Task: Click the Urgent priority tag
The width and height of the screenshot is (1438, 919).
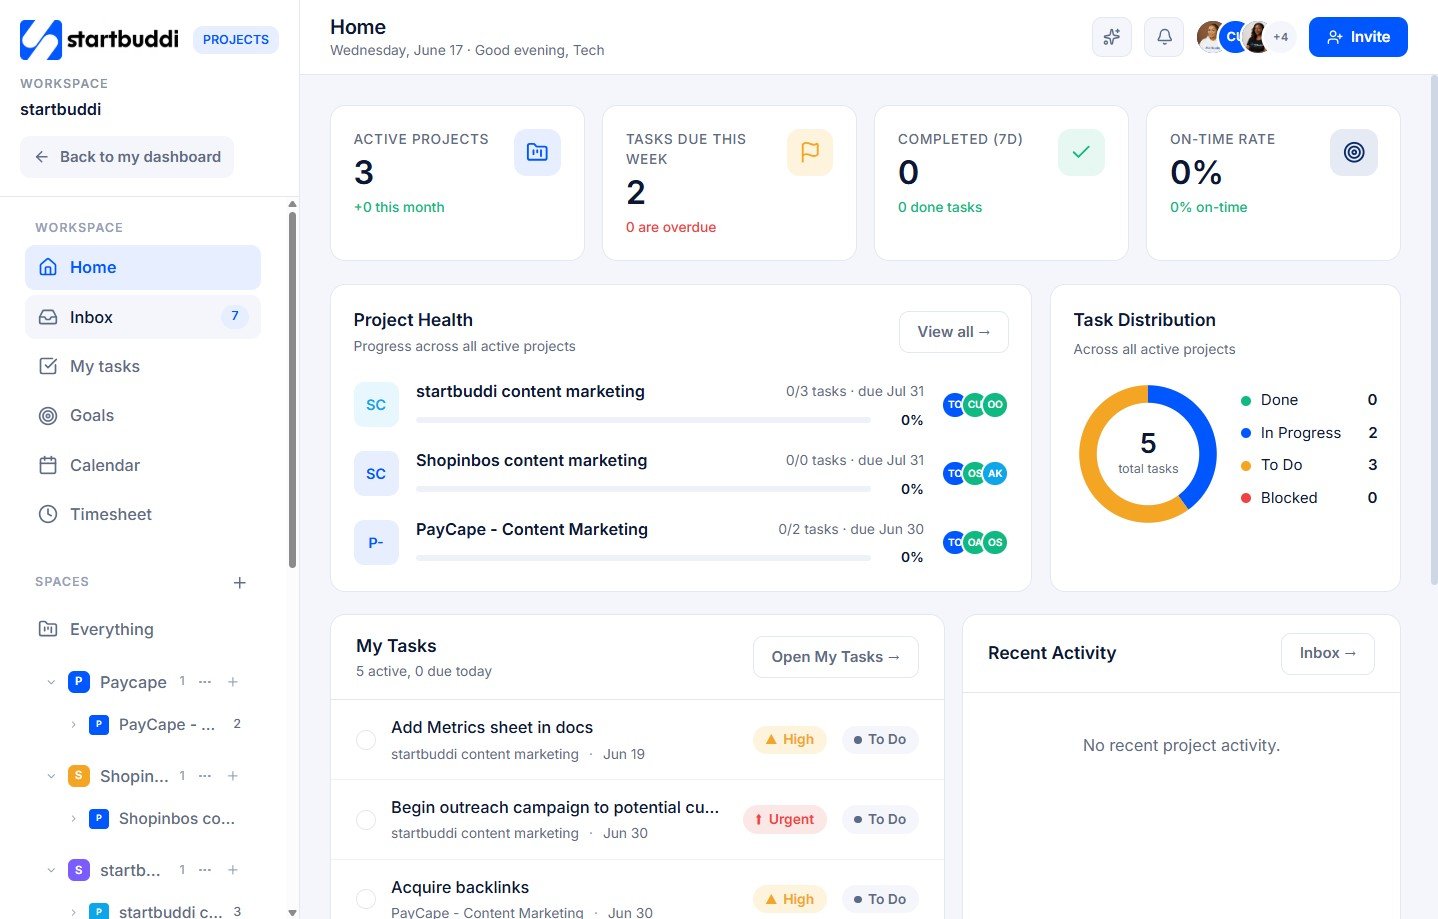Action: tap(785, 819)
